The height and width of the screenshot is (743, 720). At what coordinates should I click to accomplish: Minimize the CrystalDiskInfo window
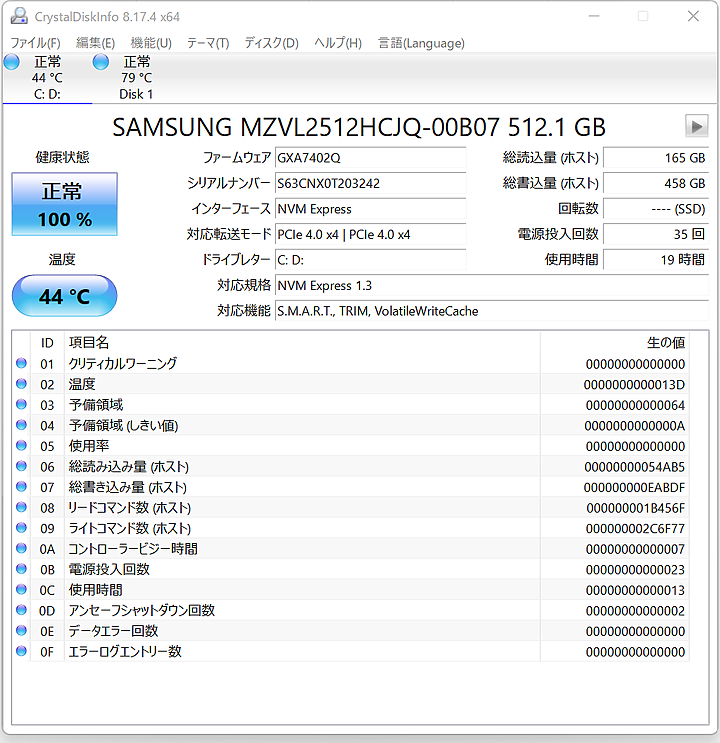[x=594, y=16]
